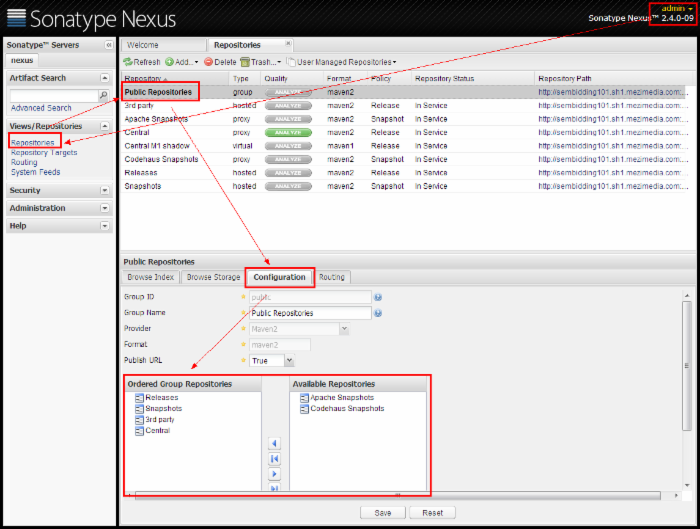Expand the Security panel
This screenshot has width=700, height=529.
tap(104, 191)
